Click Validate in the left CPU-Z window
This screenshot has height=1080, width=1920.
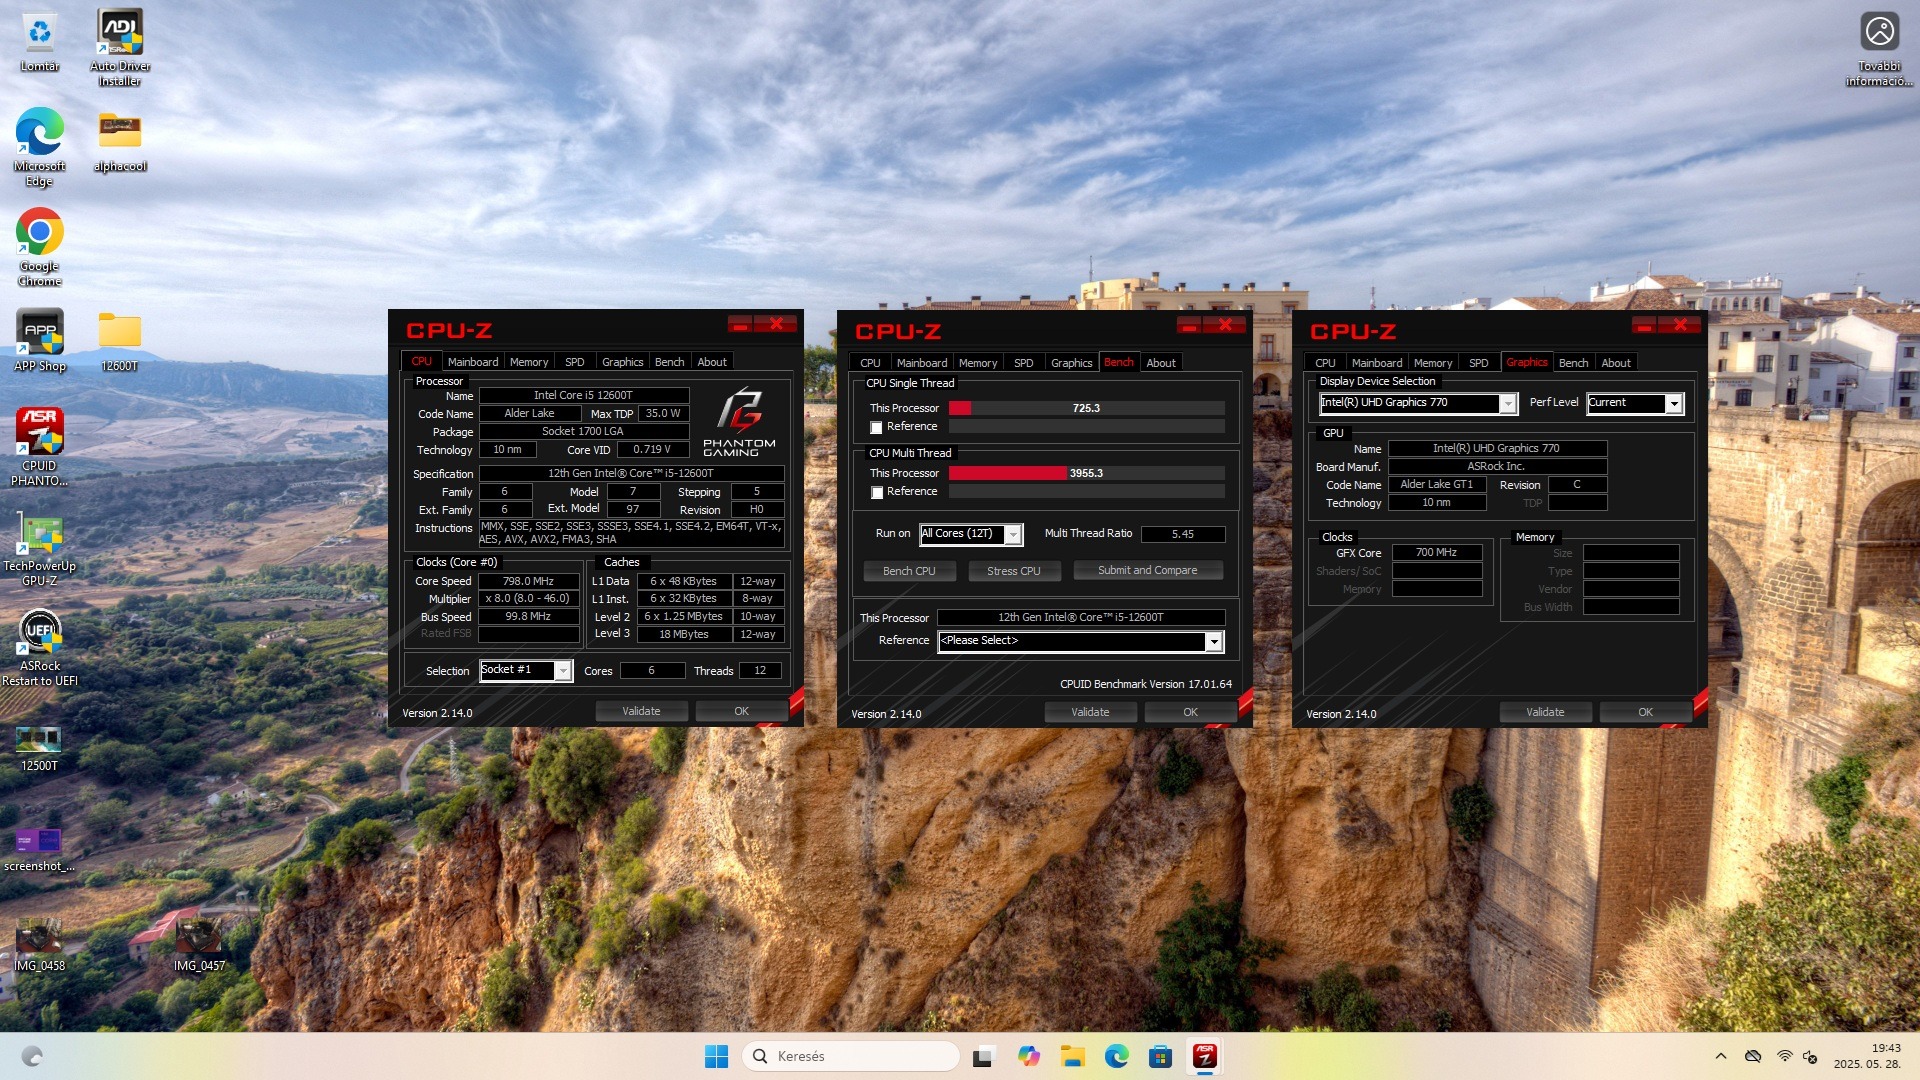point(641,711)
